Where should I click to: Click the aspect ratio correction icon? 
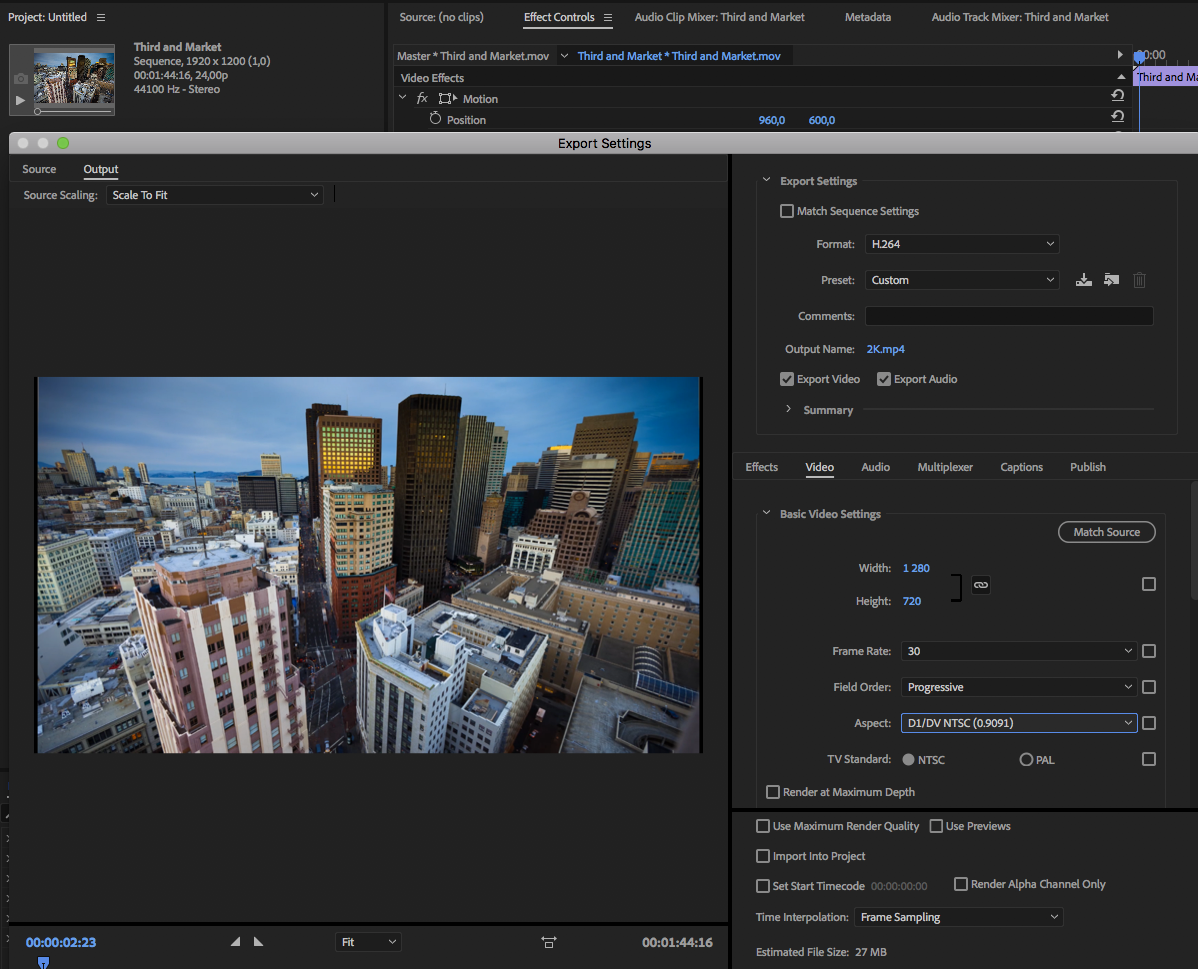pos(549,942)
